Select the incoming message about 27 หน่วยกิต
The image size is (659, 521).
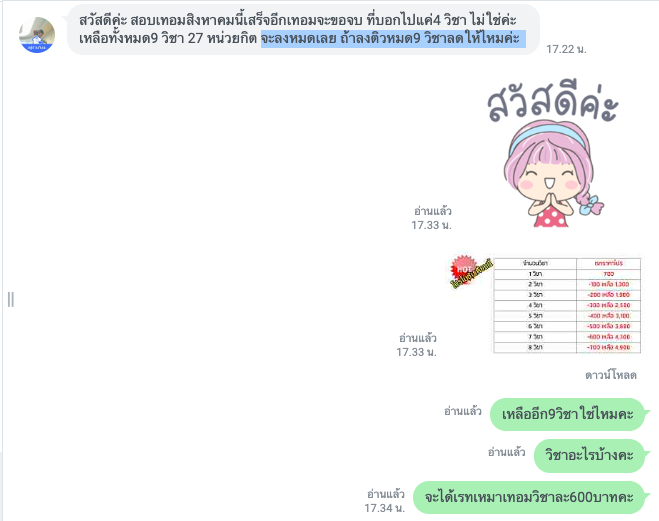tap(303, 29)
